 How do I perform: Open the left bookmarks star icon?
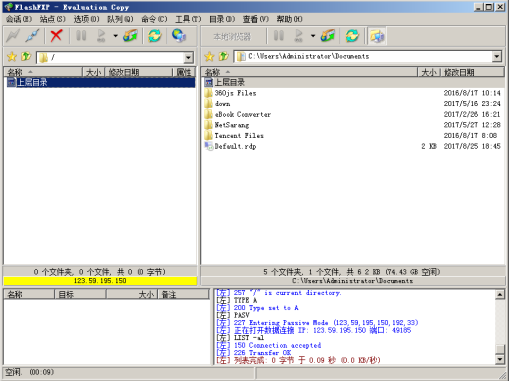coord(12,57)
